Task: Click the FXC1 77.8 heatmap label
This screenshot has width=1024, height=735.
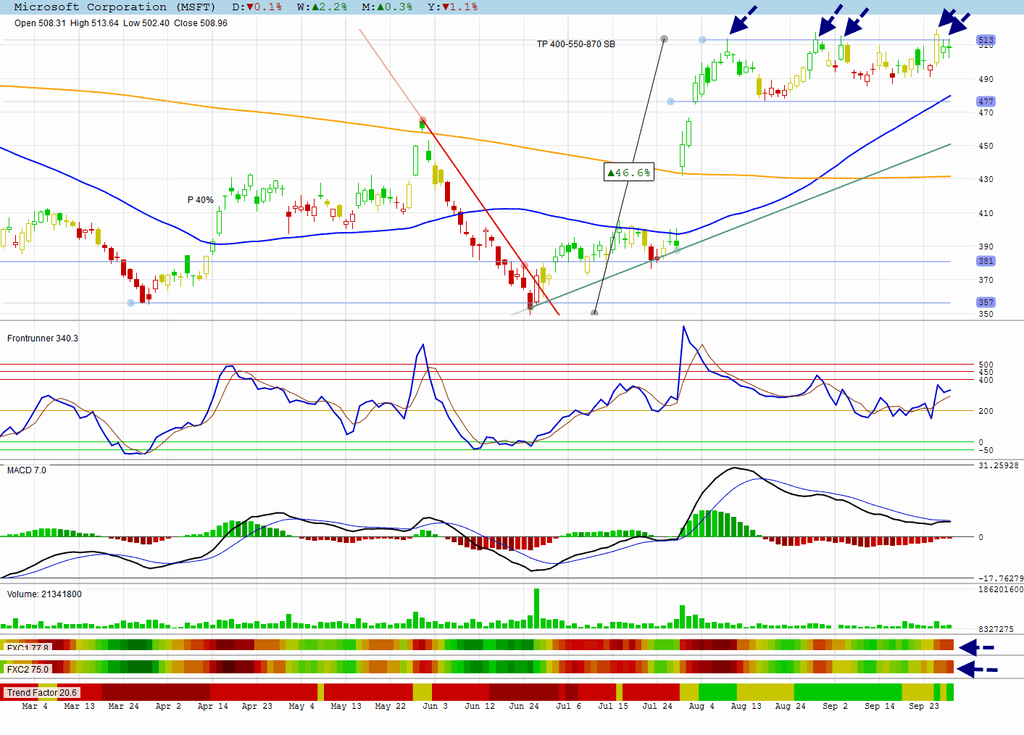Action: (27, 647)
